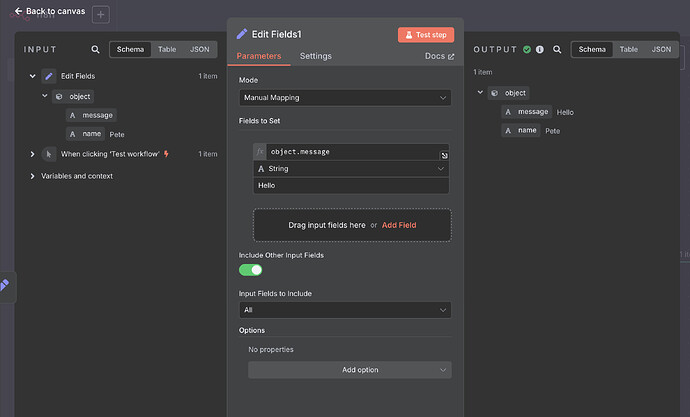Select the name field in OUTPUT panel
This screenshot has width=690, height=417.
[521, 130]
